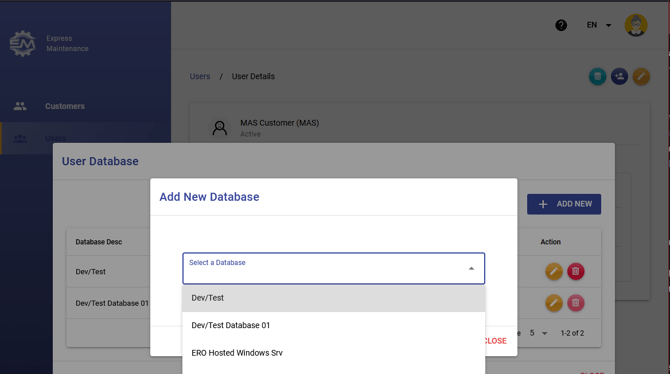670x374 pixels.
Task: Edit the Dev/Test Database 01 row
Action: [x=554, y=303]
